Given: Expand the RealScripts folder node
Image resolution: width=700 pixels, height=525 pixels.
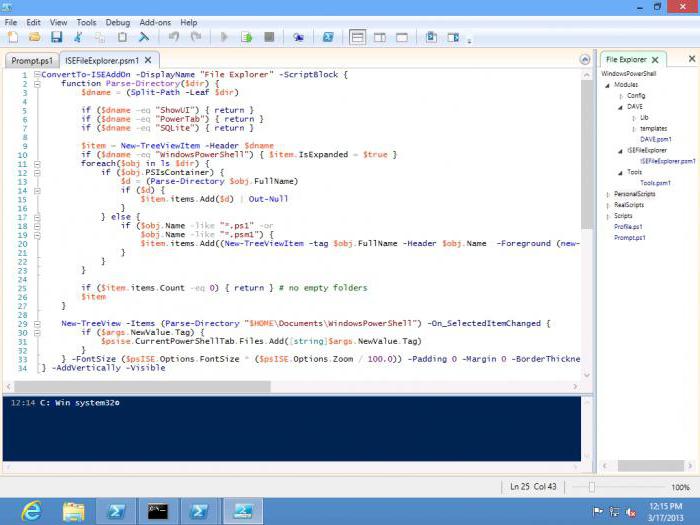Looking at the screenshot, I should click(607, 205).
